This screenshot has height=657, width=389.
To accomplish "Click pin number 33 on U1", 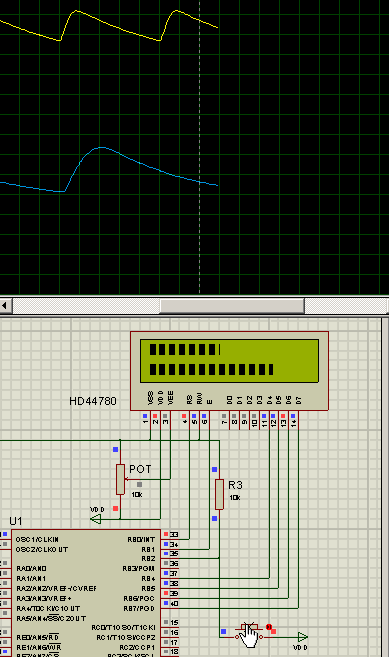I will click(174, 534).
